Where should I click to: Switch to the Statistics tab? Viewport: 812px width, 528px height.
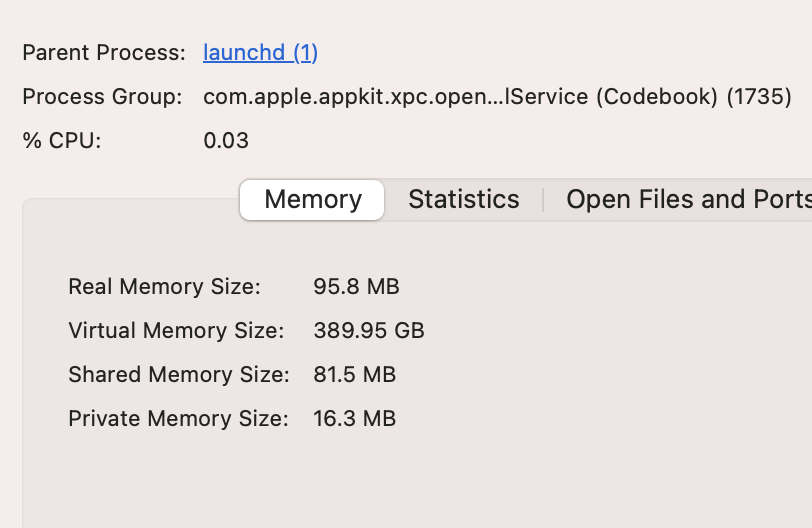[x=464, y=200]
